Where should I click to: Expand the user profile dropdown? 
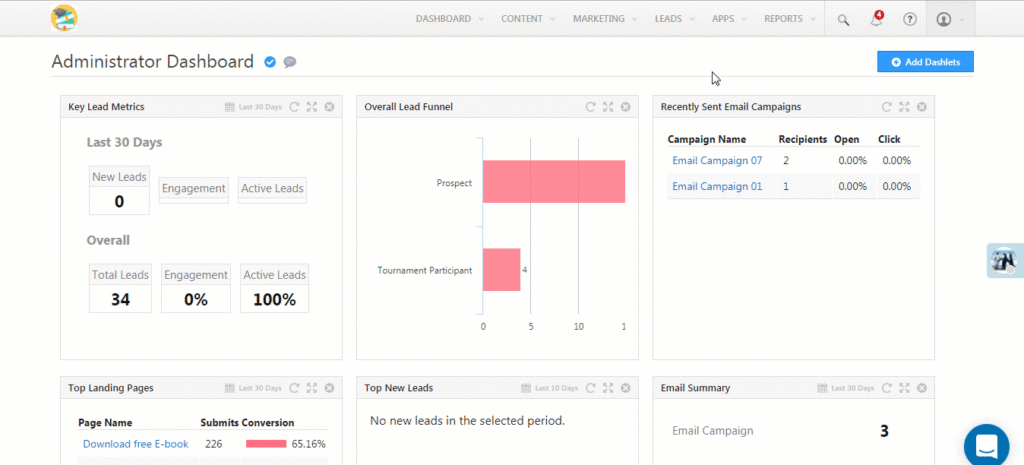coord(950,19)
